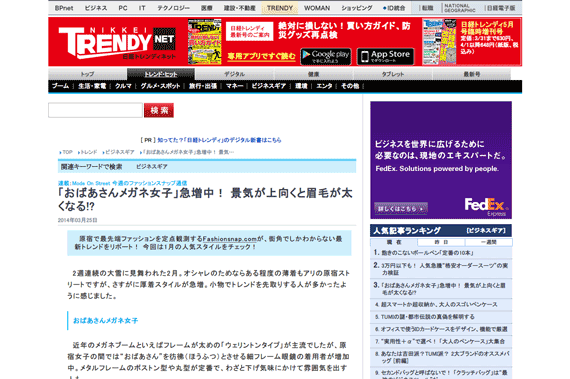Switch to the 健康 tab
Image resolution: width=570 pixels, height=379 pixels.
pyautogui.click(x=313, y=74)
